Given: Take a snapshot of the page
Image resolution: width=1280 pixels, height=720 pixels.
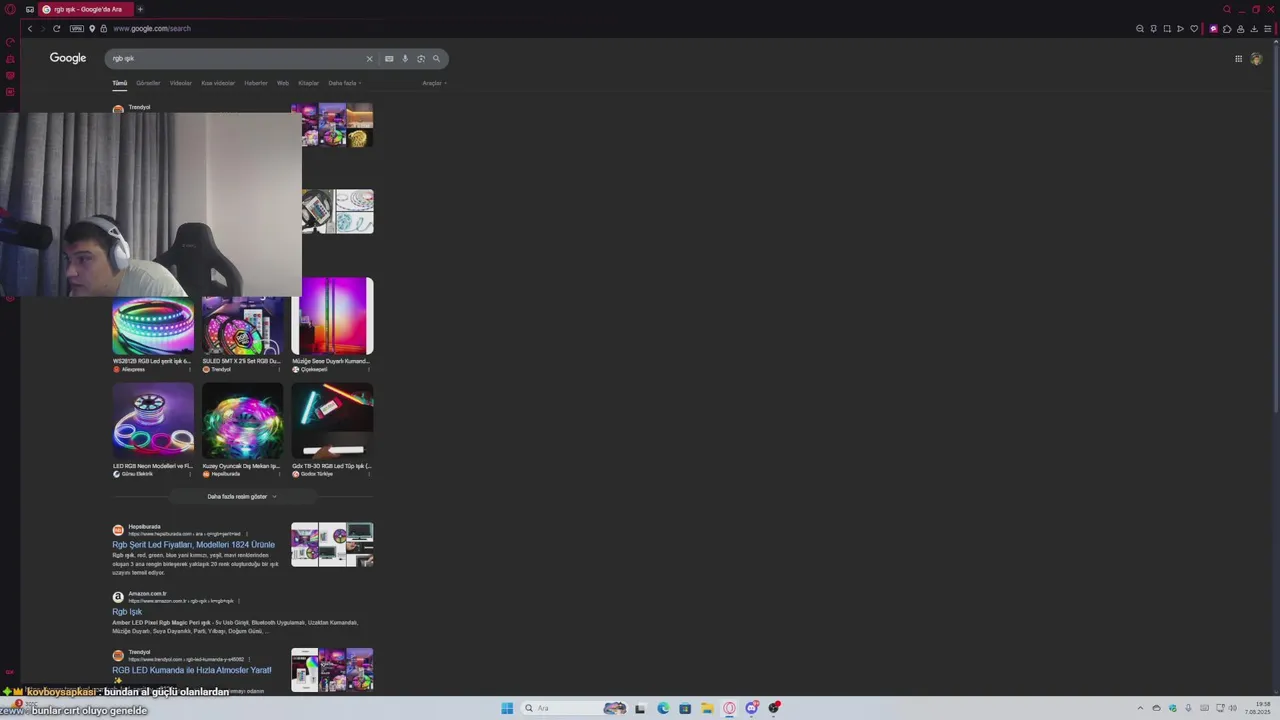Looking at the screenshot, I should [1167, 29].
